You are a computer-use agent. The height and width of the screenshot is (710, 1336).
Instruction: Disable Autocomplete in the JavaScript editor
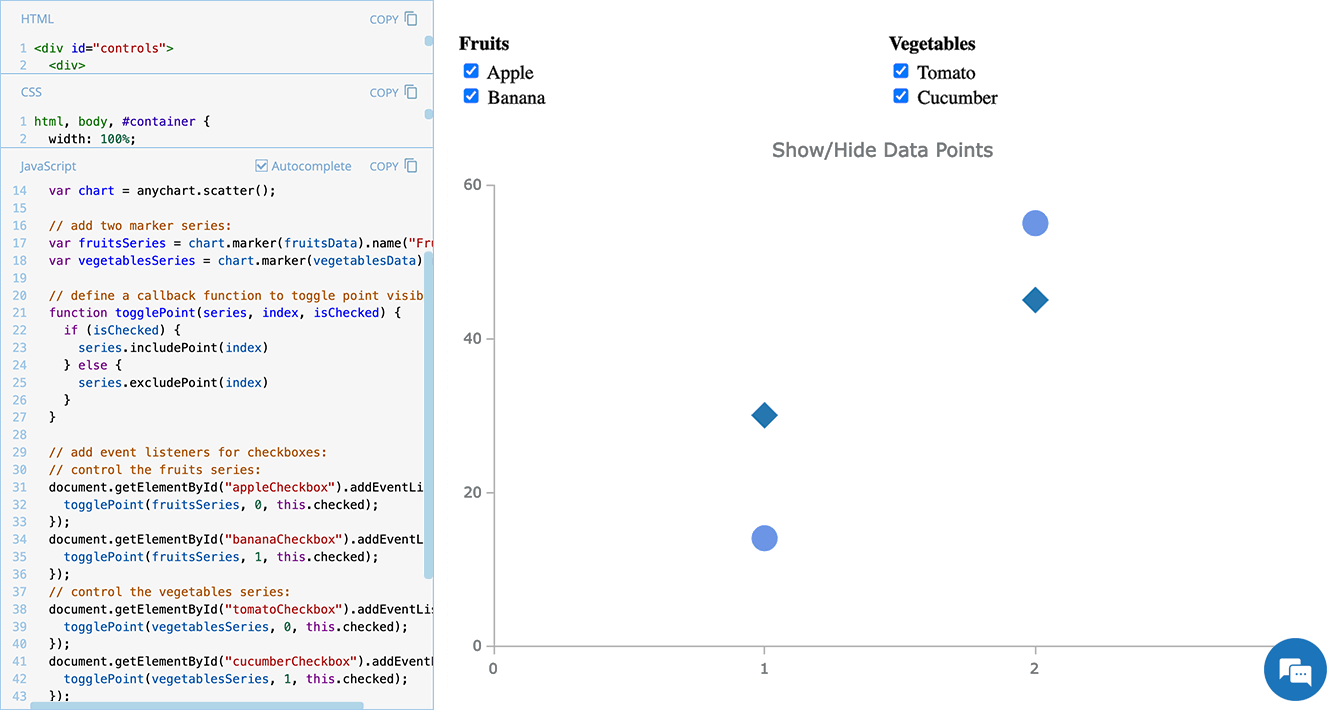click(x=261, y=165)
